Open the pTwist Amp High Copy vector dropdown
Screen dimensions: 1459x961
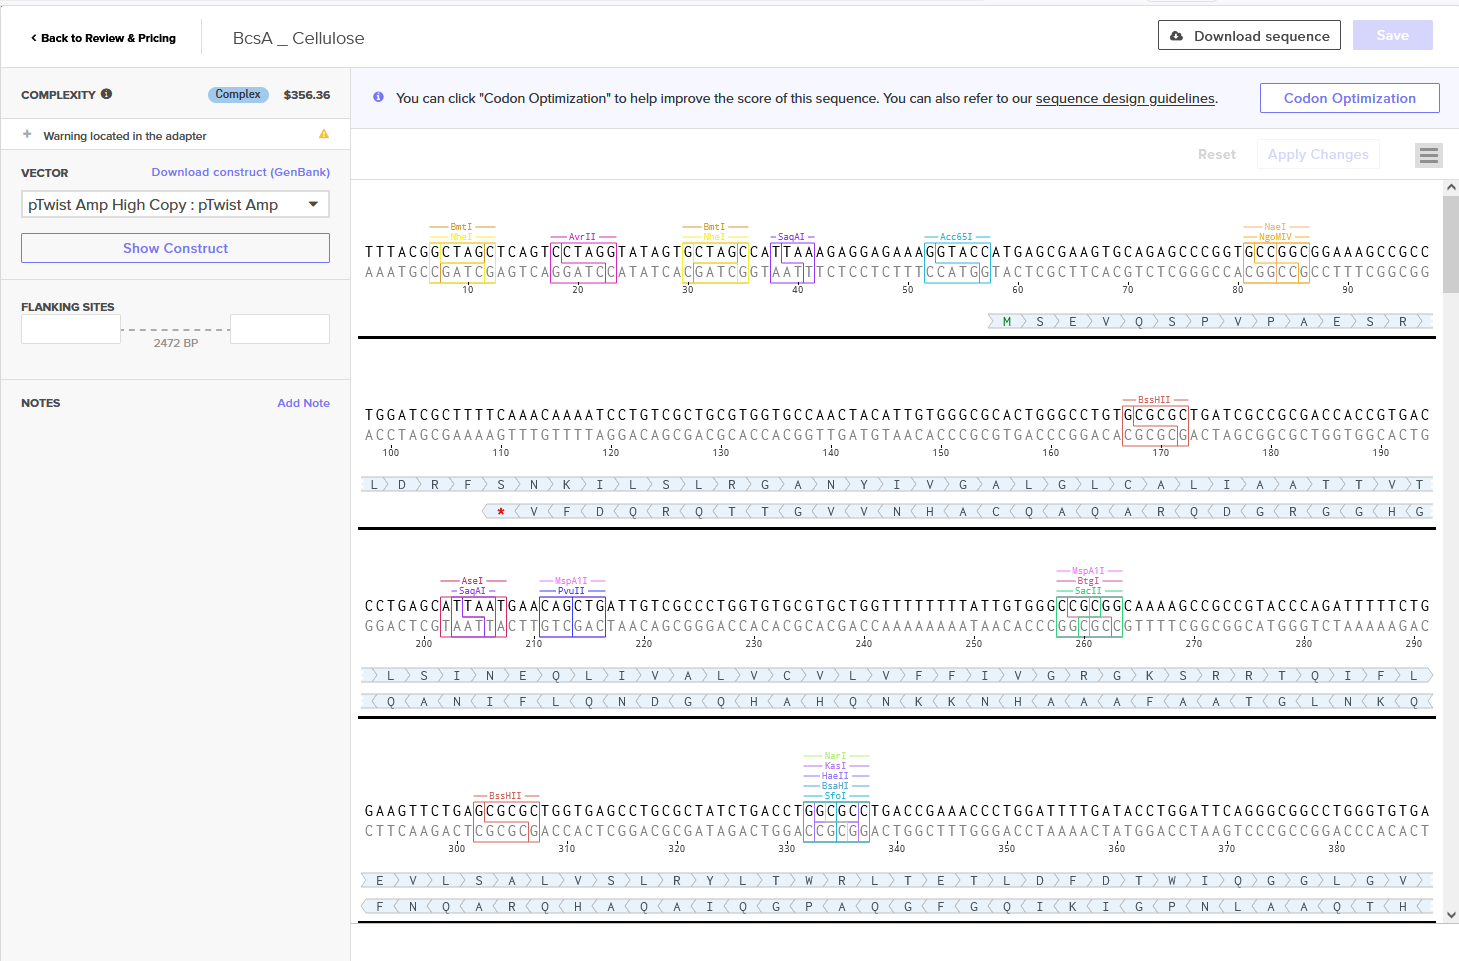pyautogui.click(x=175, y=204)
